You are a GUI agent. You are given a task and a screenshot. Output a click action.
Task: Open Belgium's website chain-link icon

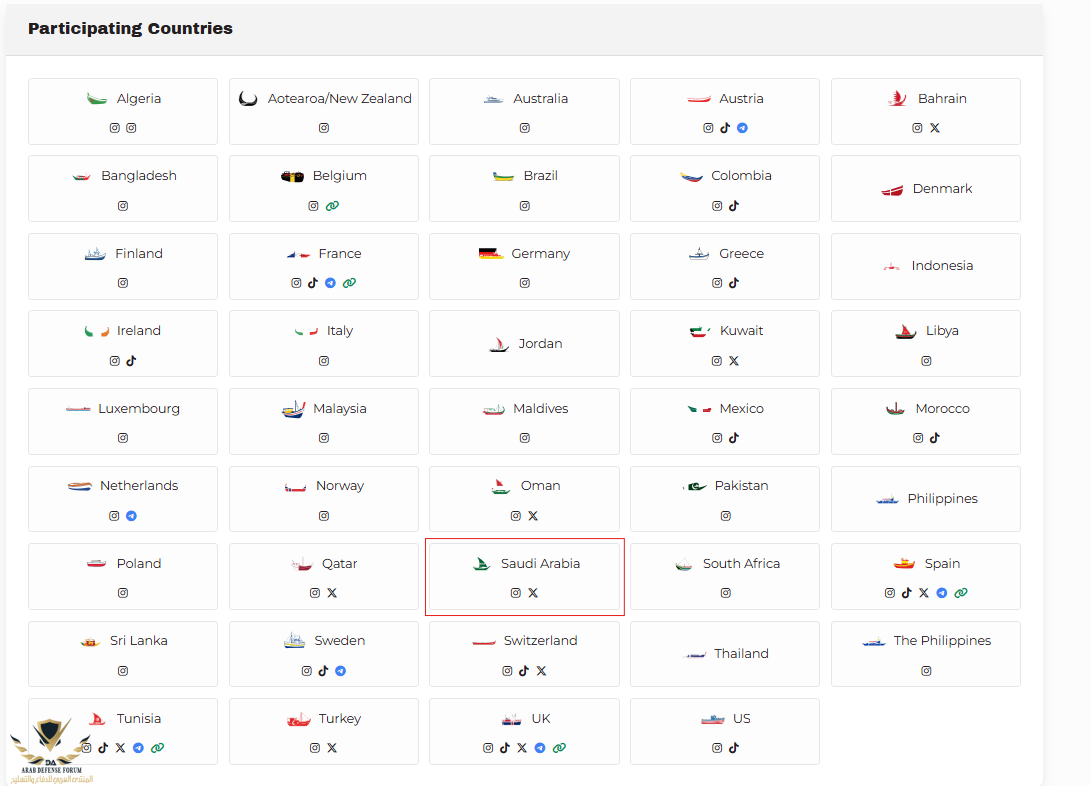tap(332, 206)
